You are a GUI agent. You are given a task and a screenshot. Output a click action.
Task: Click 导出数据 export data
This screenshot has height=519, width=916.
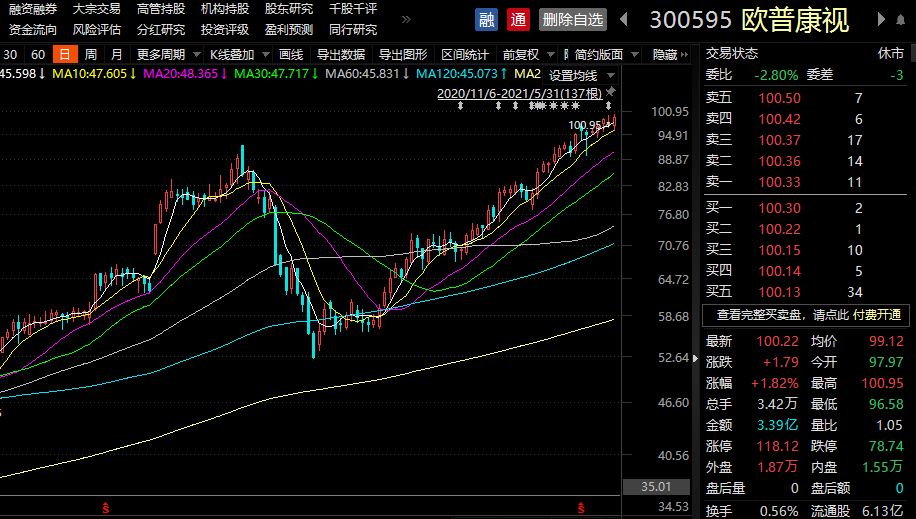tap(341, 55)
